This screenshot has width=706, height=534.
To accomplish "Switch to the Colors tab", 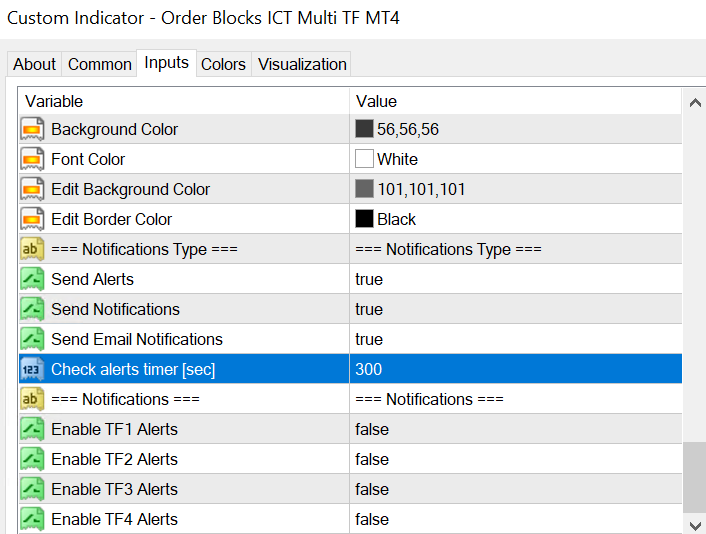I will point(223,64).
